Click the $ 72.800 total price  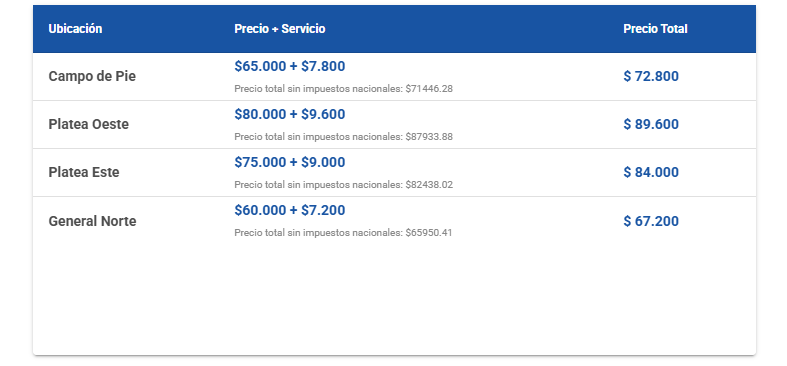[x=651, y=76]
